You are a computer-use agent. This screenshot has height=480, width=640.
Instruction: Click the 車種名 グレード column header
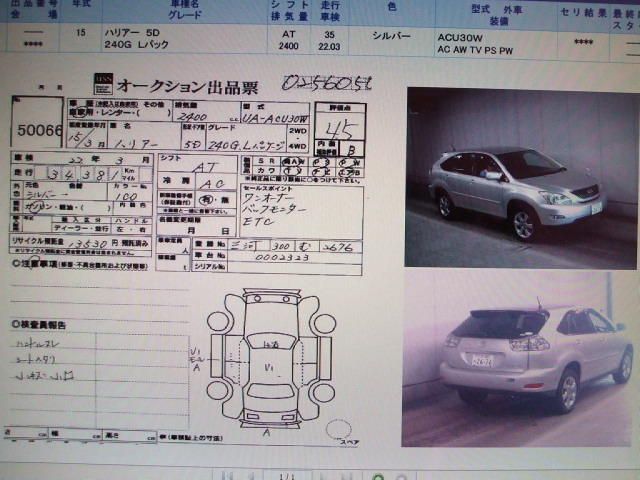pos(185,10)
